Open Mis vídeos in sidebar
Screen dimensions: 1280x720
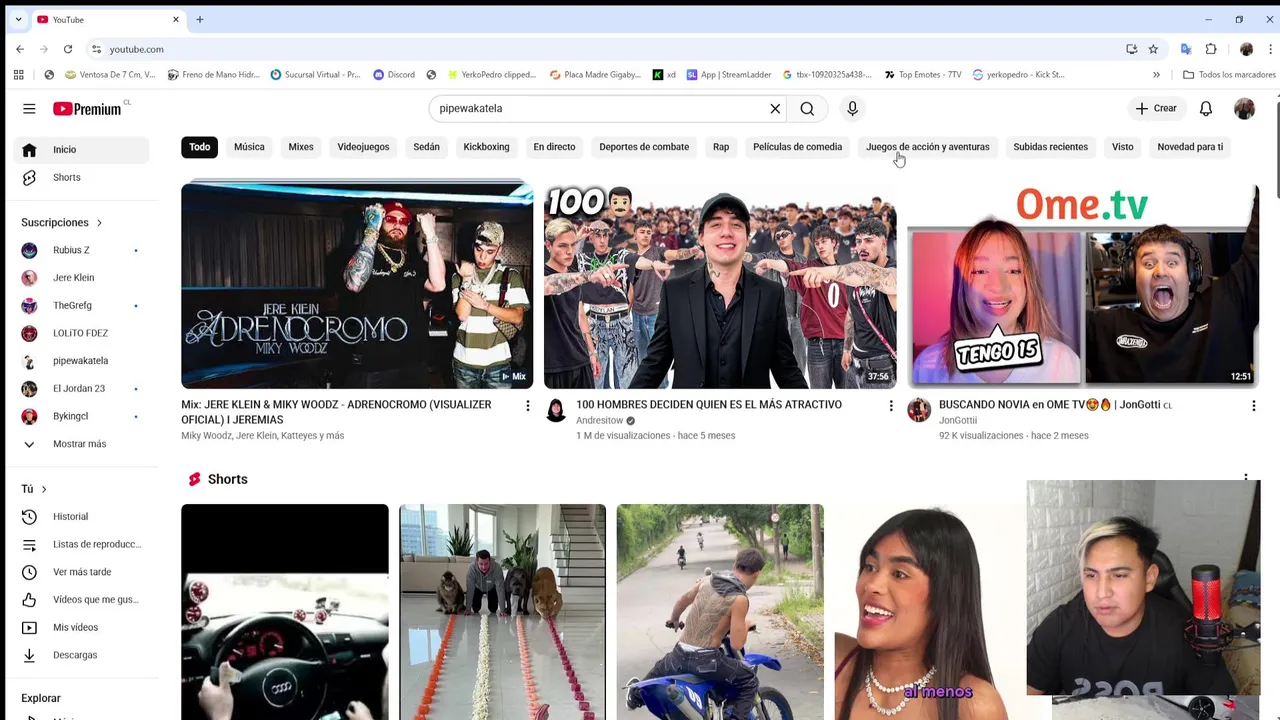coord(82,627)
